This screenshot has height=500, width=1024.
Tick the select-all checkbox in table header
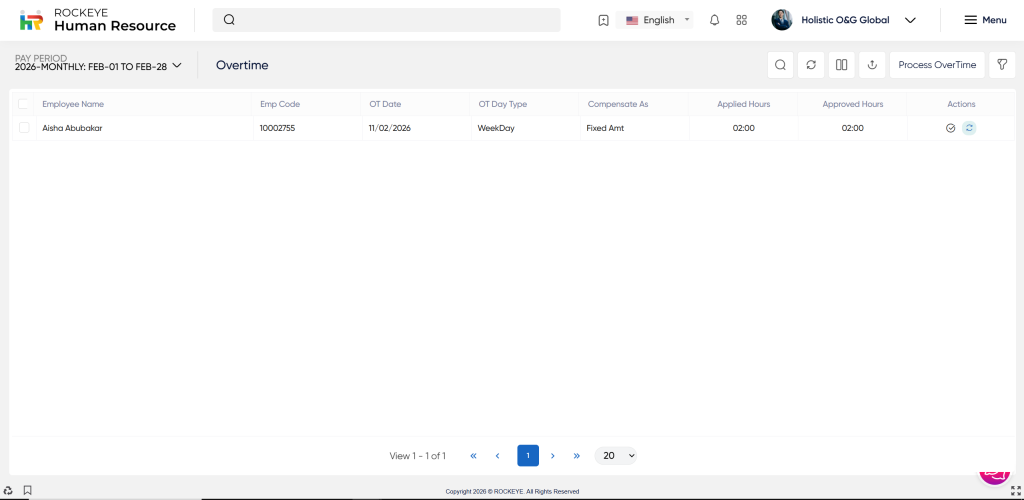click(x=24, y=104)
